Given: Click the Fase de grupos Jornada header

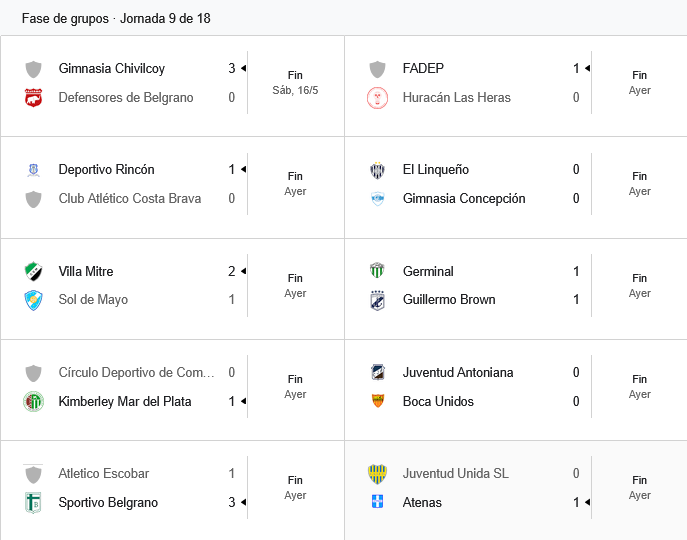Looking at the screenshot, I should tap(116, 18).
